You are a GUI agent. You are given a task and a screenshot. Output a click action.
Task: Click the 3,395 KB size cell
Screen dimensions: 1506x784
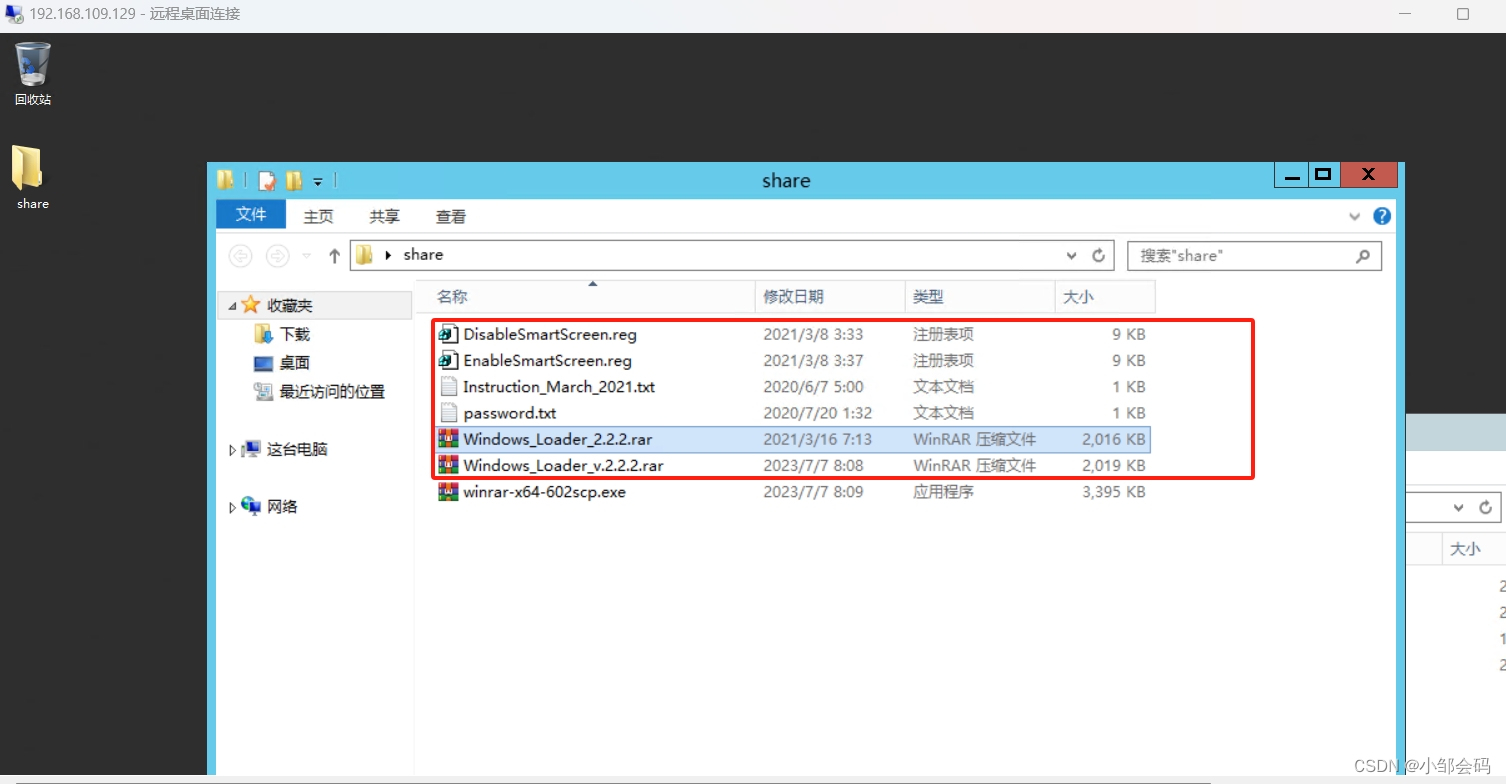[x=1114, y=492]
